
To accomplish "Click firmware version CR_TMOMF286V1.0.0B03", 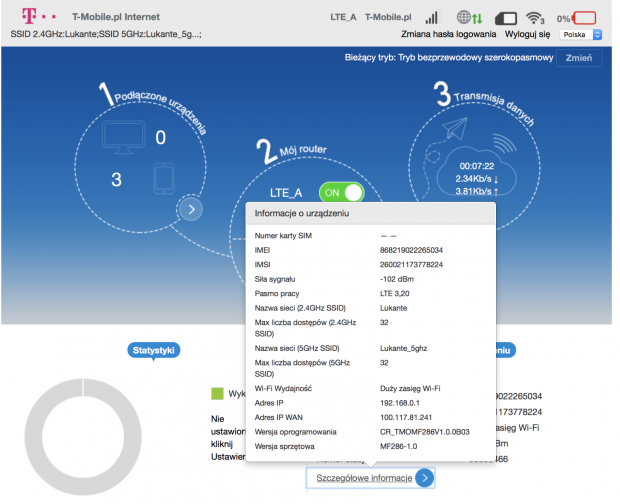I will click(425, 432).
